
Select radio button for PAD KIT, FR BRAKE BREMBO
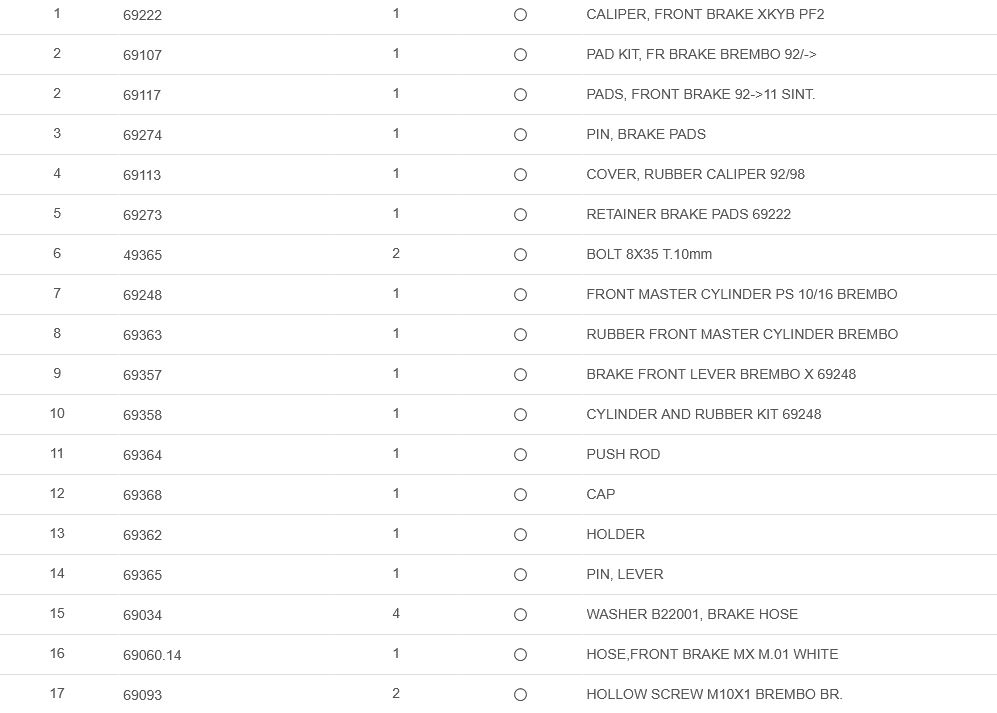click(520, 55)
